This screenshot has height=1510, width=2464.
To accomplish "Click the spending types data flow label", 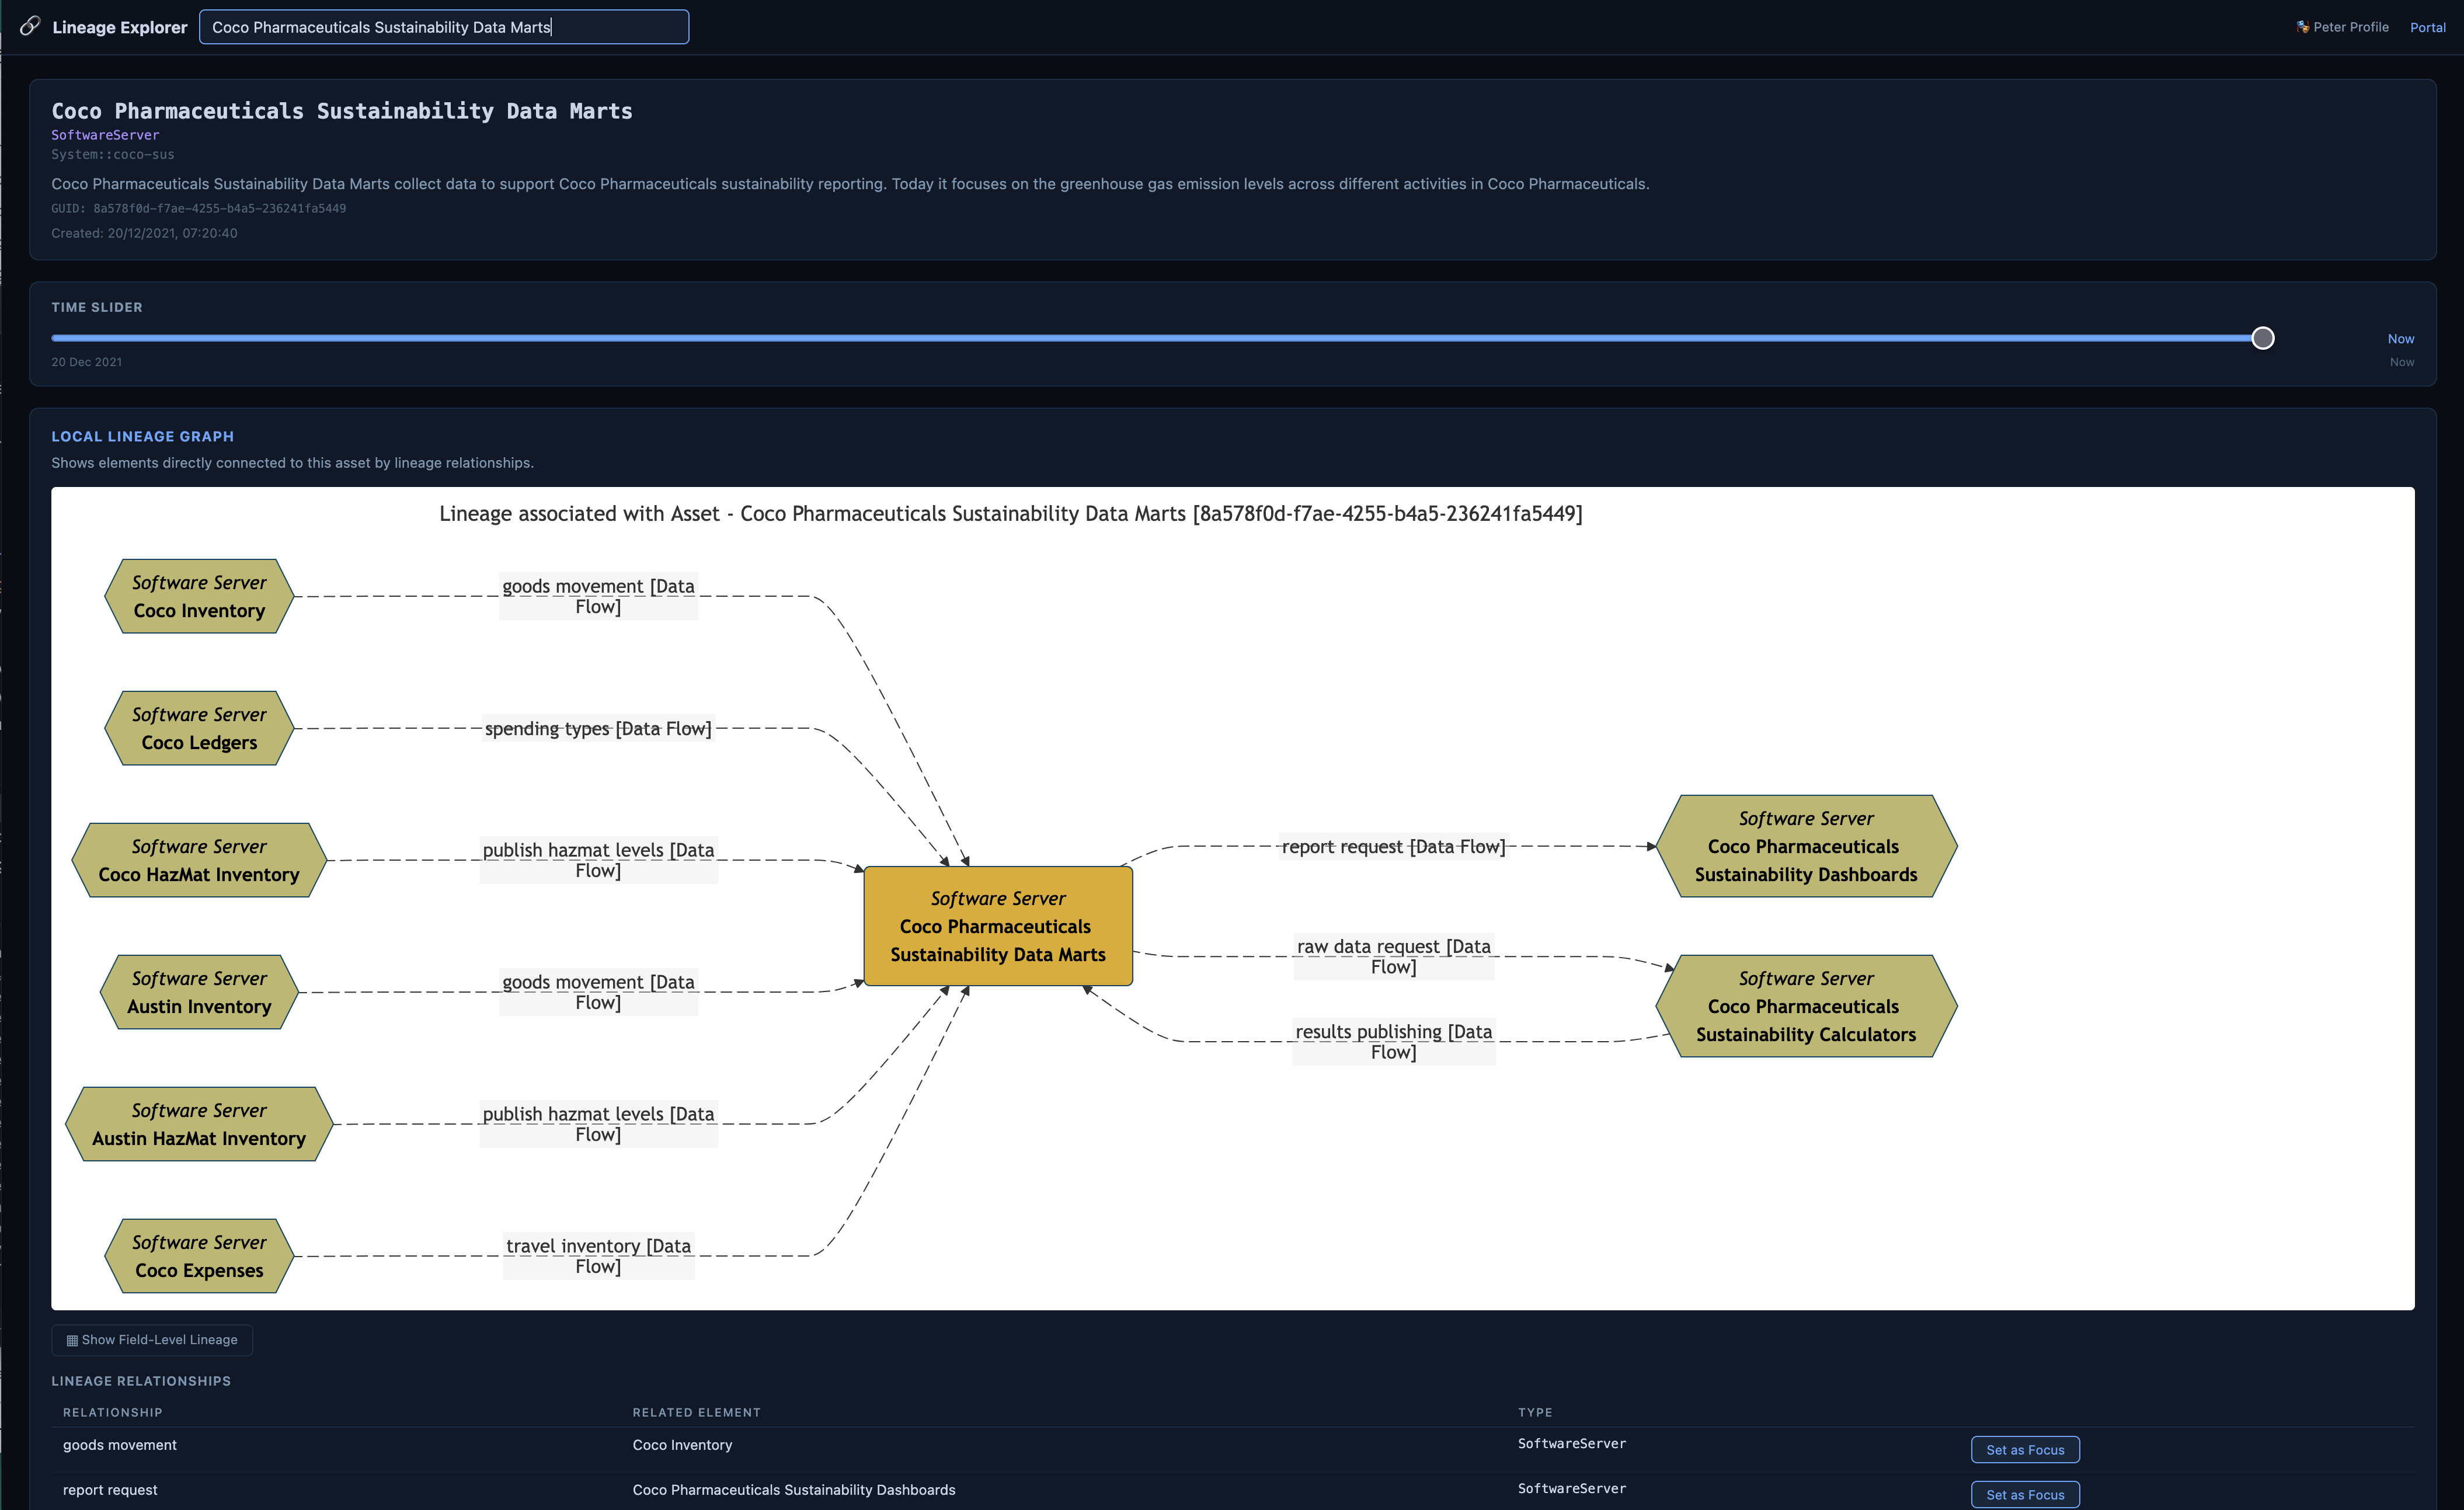I will tap(598, 729).
